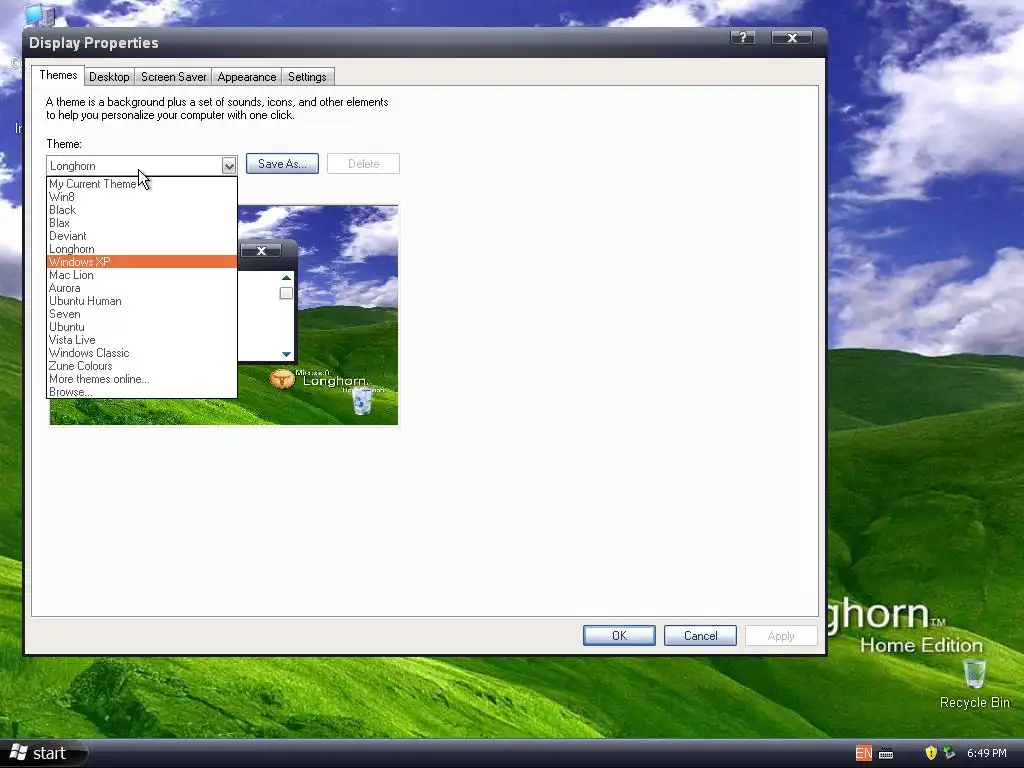Viewport: 1024px width, 768px height.
Task: Open the Settings tab
Action: coord(307,76)
